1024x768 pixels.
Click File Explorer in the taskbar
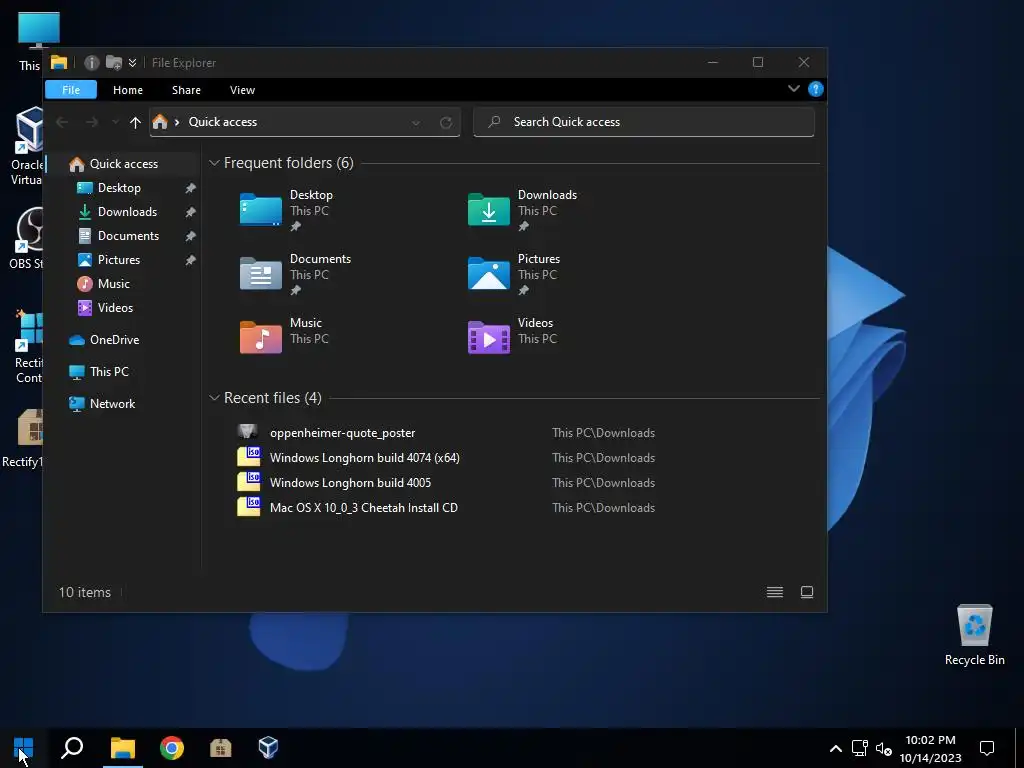(x=122, y=748)
